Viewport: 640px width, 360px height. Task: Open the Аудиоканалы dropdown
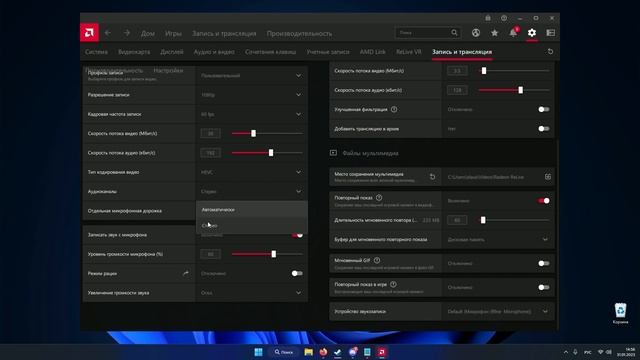(252, 191)
